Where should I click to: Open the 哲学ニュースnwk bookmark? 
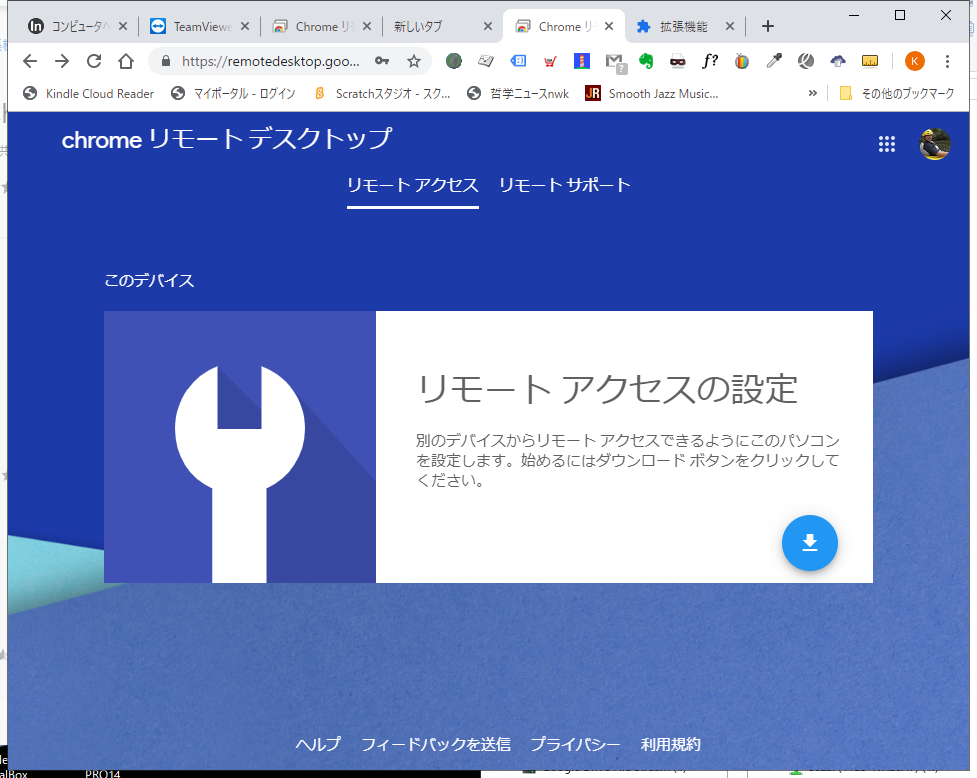518,93
